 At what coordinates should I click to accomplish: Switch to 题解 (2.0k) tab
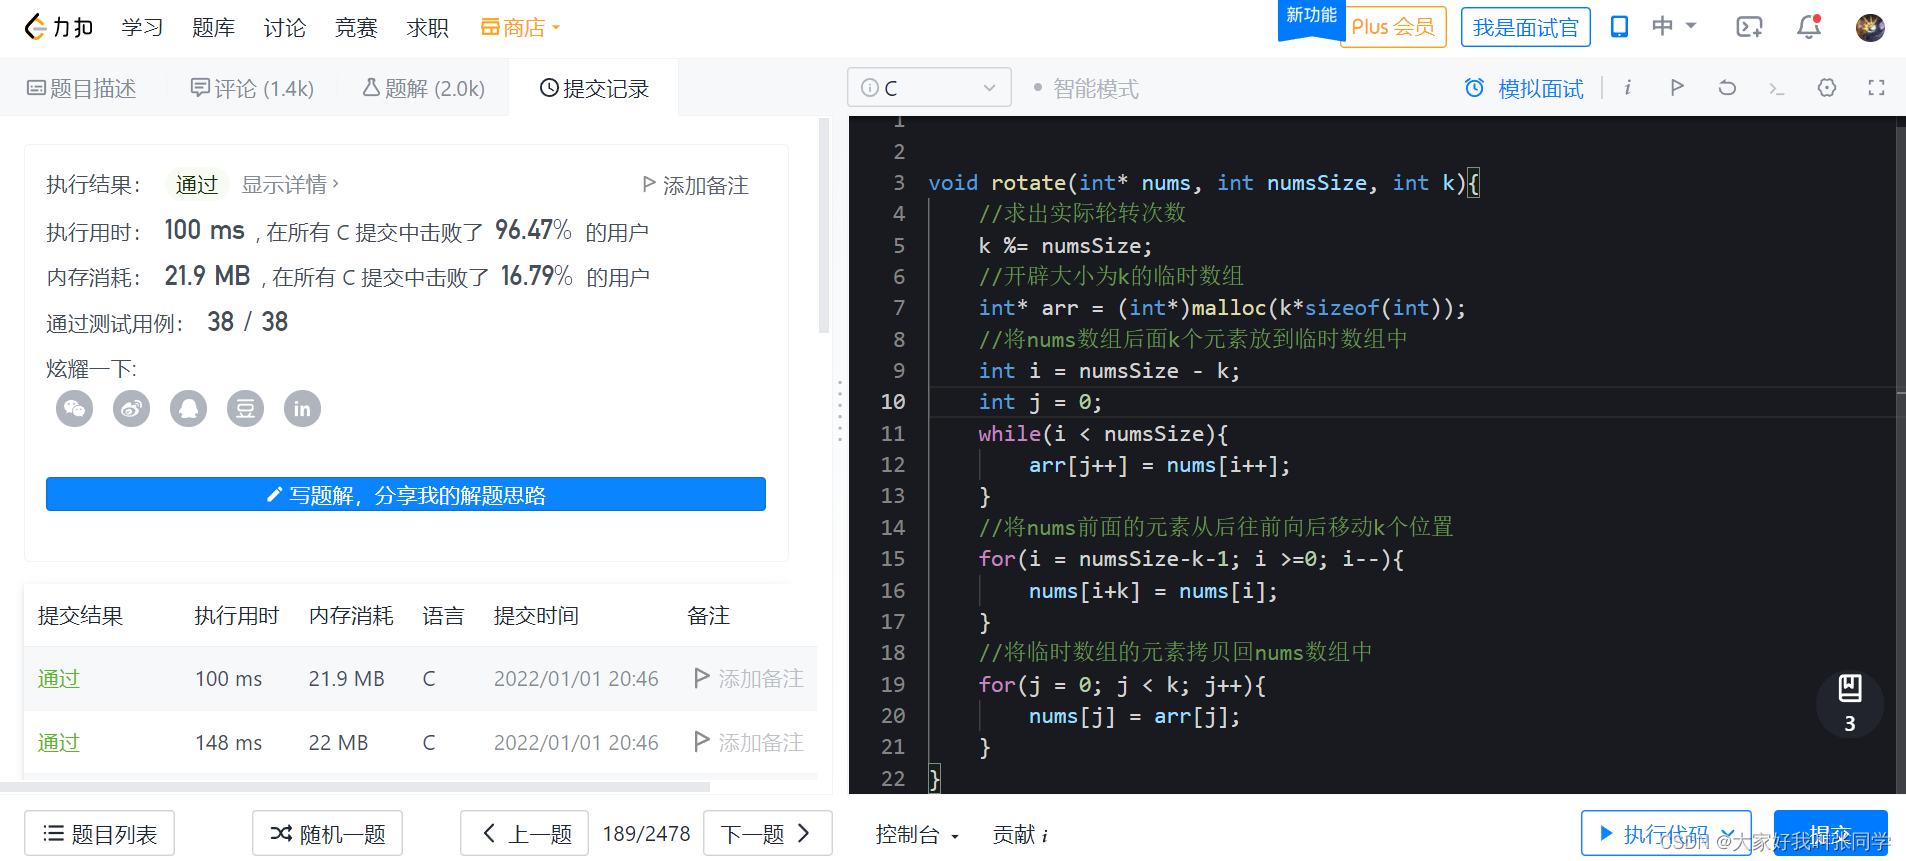[x=423, y=88]
